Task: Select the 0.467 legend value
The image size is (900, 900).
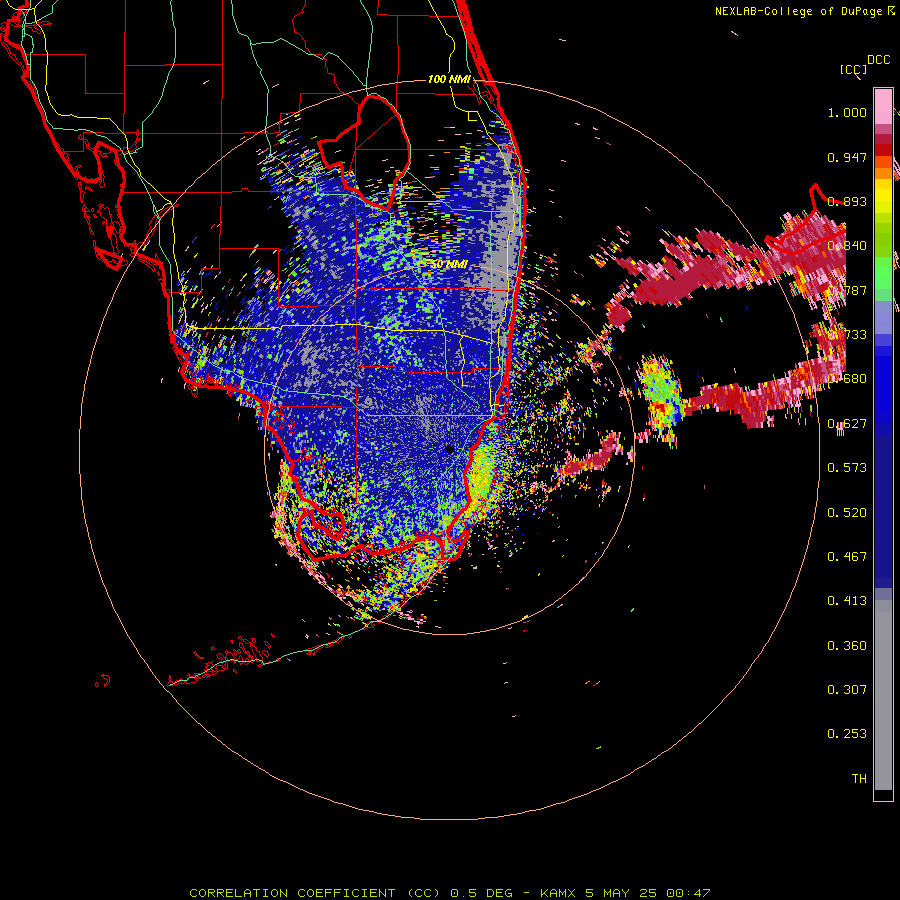Action: coord(847,557)
